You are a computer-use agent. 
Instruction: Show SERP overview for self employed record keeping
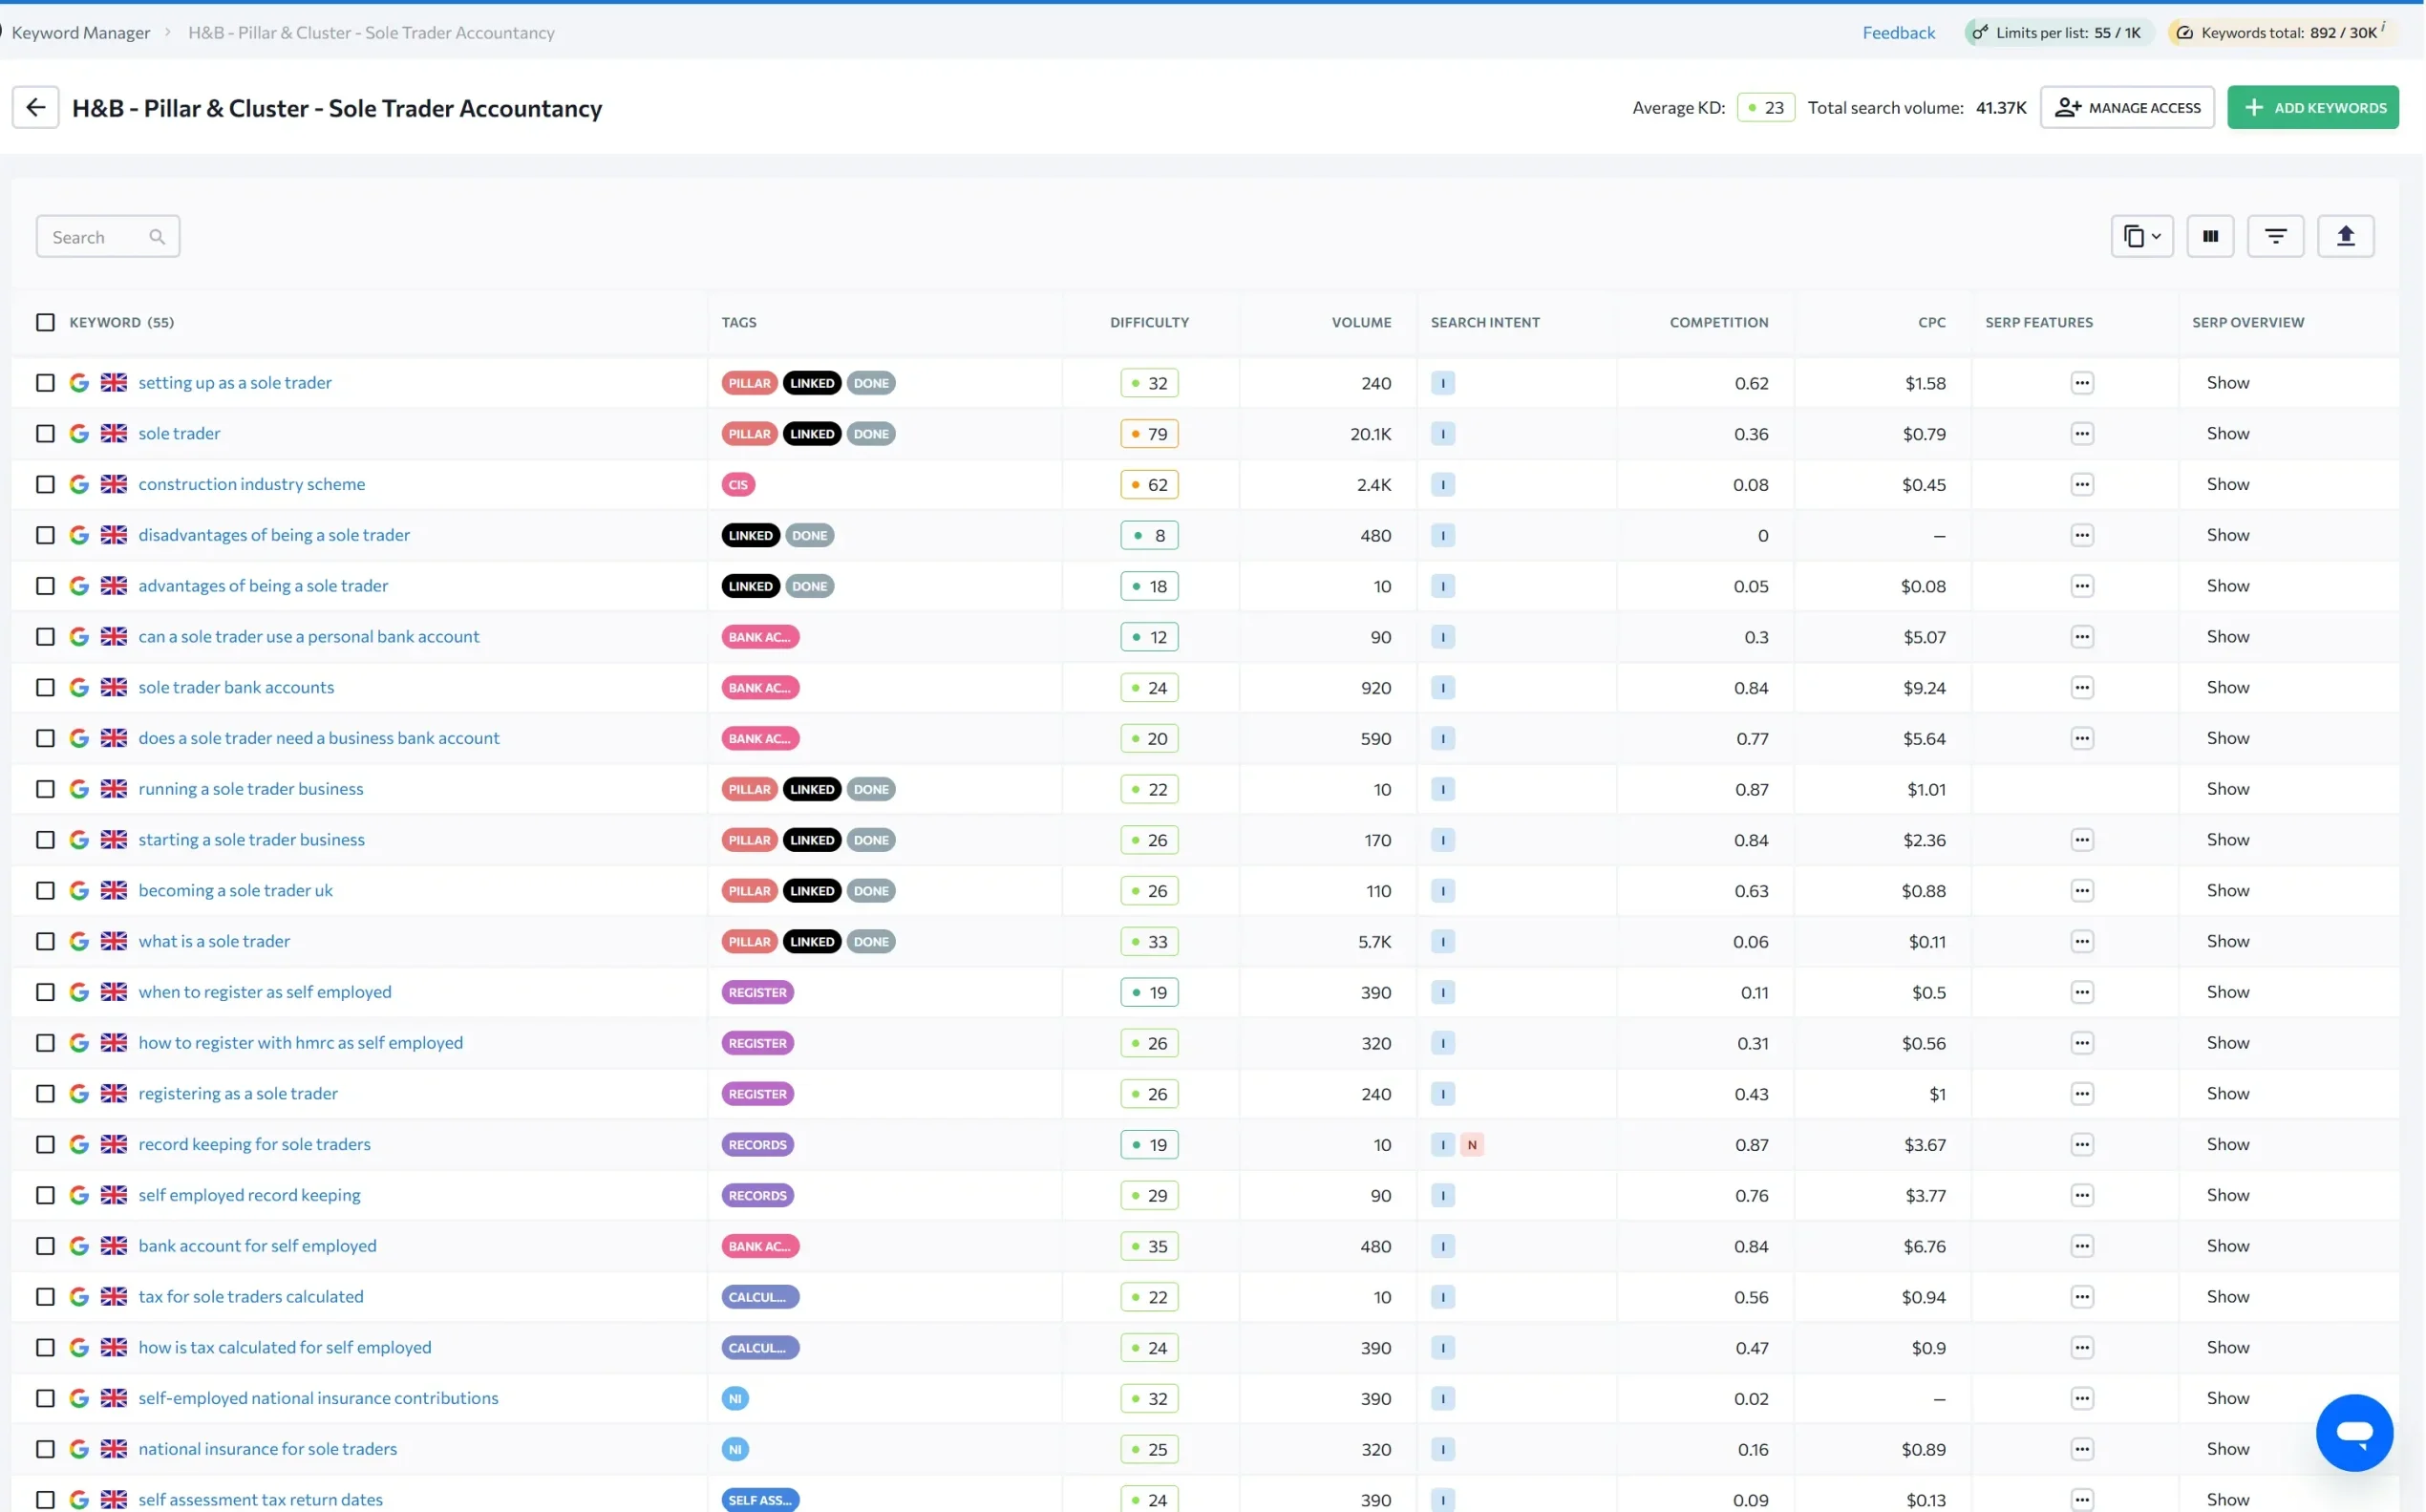click(2227, 1195)
